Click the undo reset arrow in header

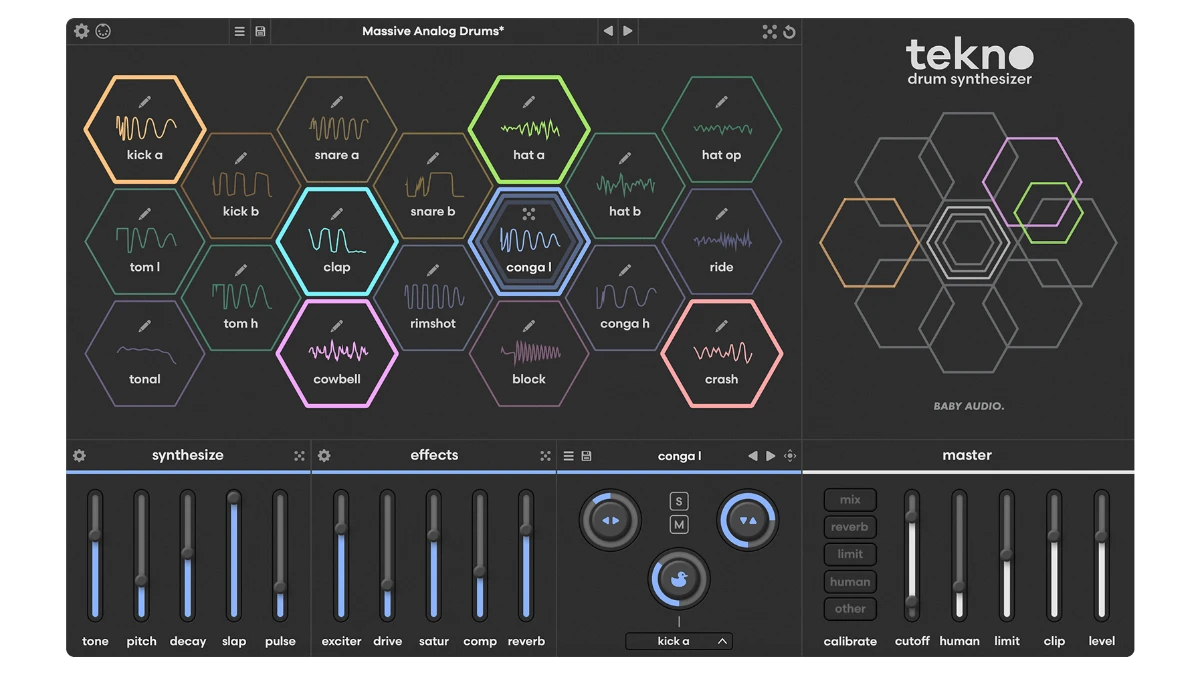(789, 31)
